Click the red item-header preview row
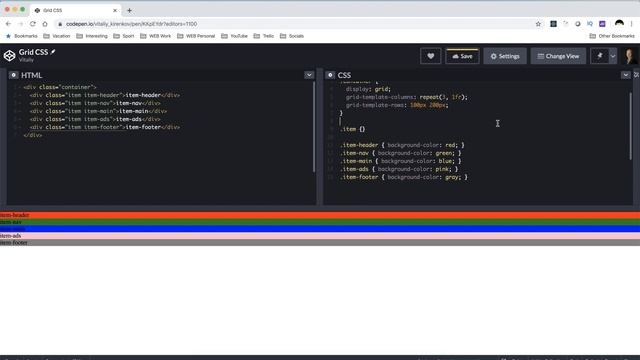The image size is (640, 360). pos(320,215)
